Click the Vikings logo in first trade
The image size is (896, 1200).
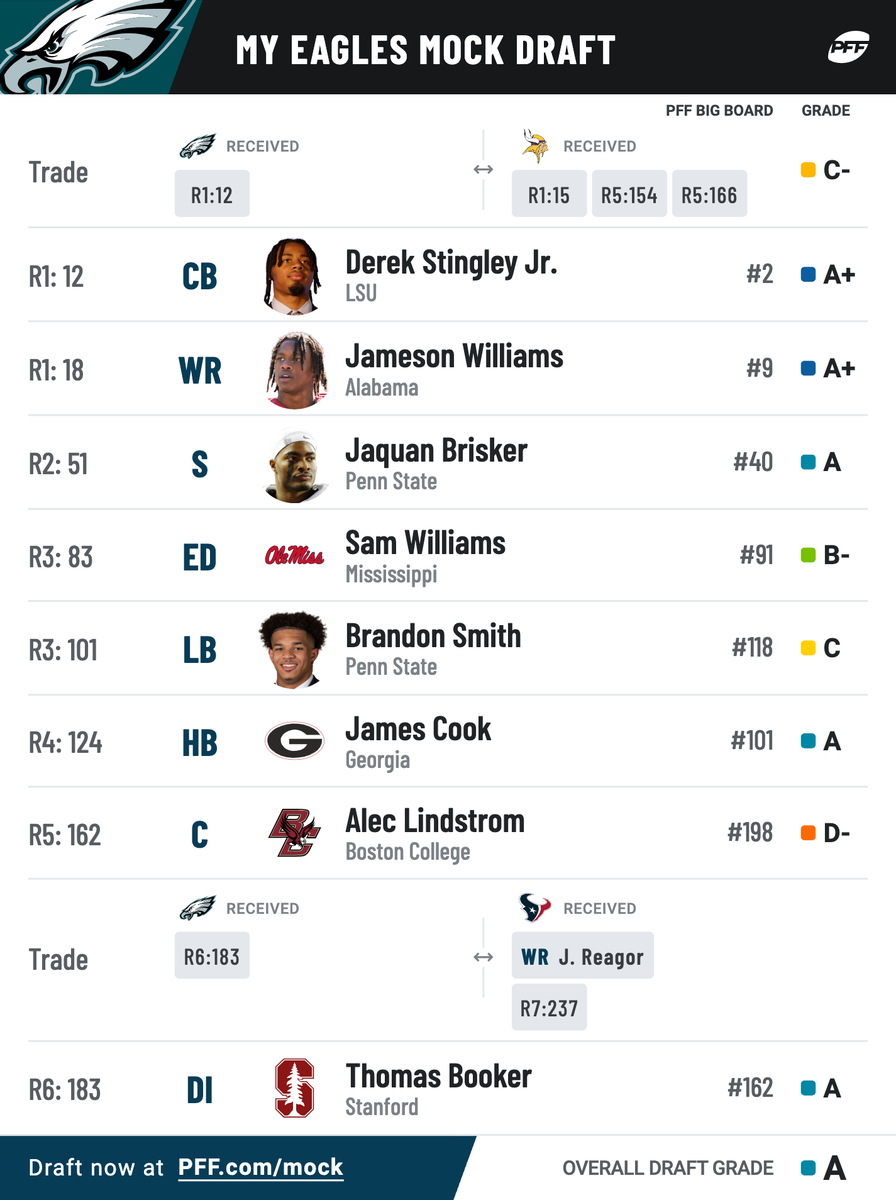[535, 146]
